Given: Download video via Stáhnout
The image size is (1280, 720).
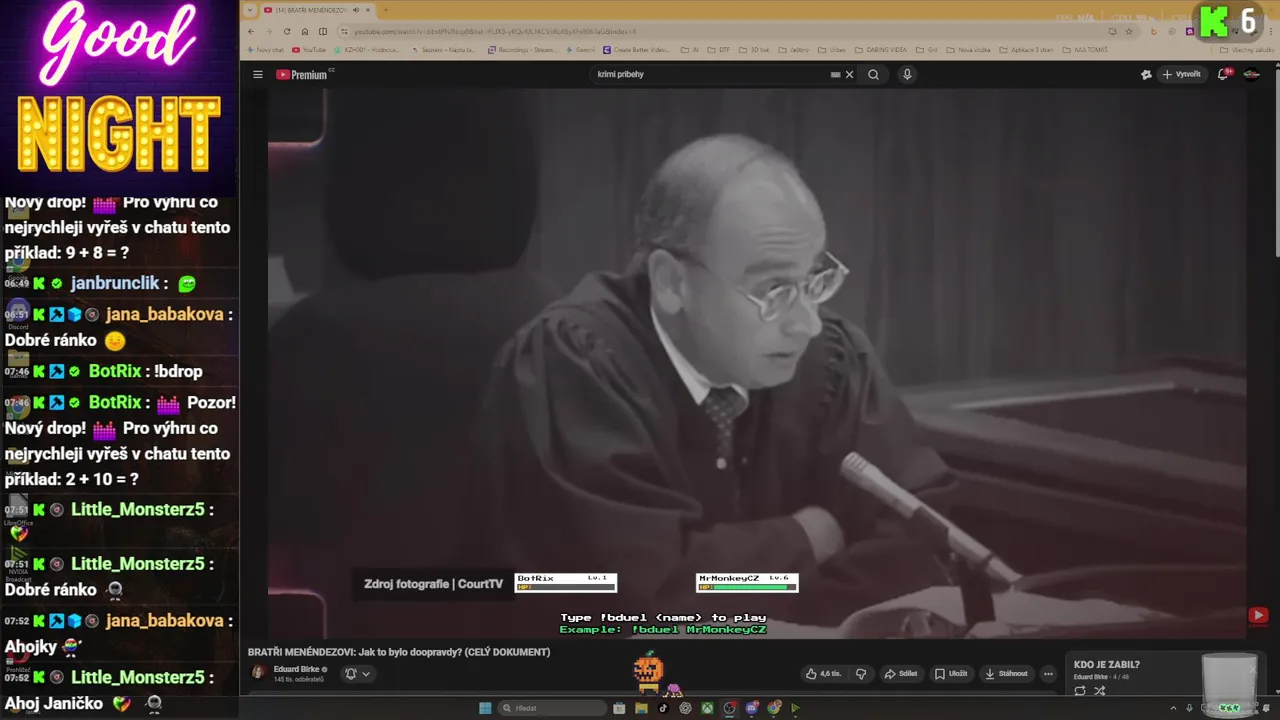Looking at the screenshot, I should [x=1006, y=674].
